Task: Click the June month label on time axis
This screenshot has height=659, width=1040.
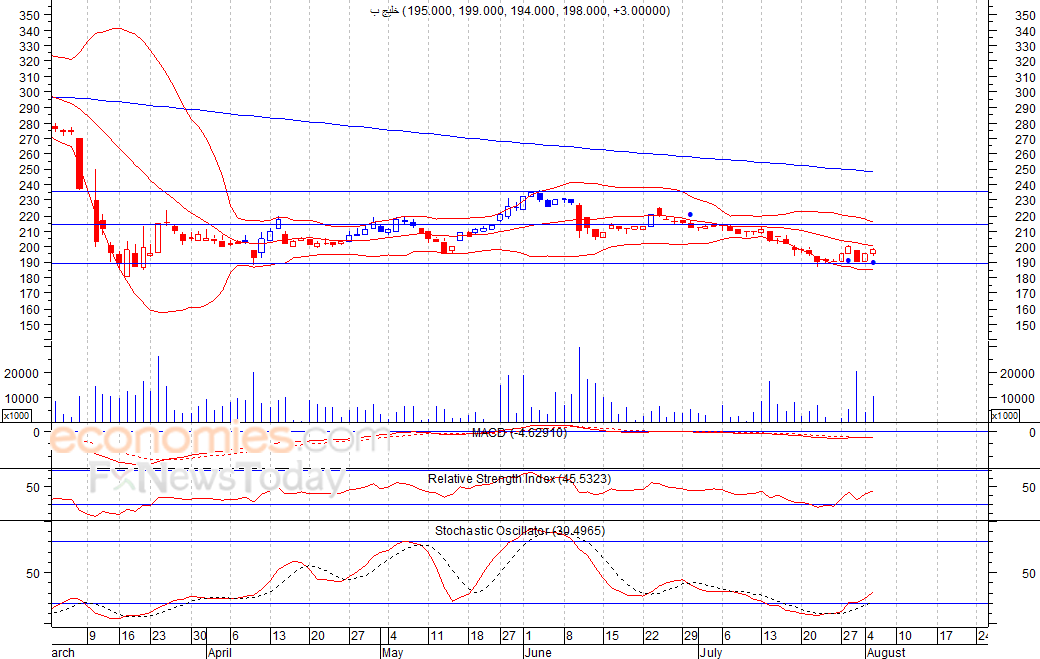Action: point(538,653)
